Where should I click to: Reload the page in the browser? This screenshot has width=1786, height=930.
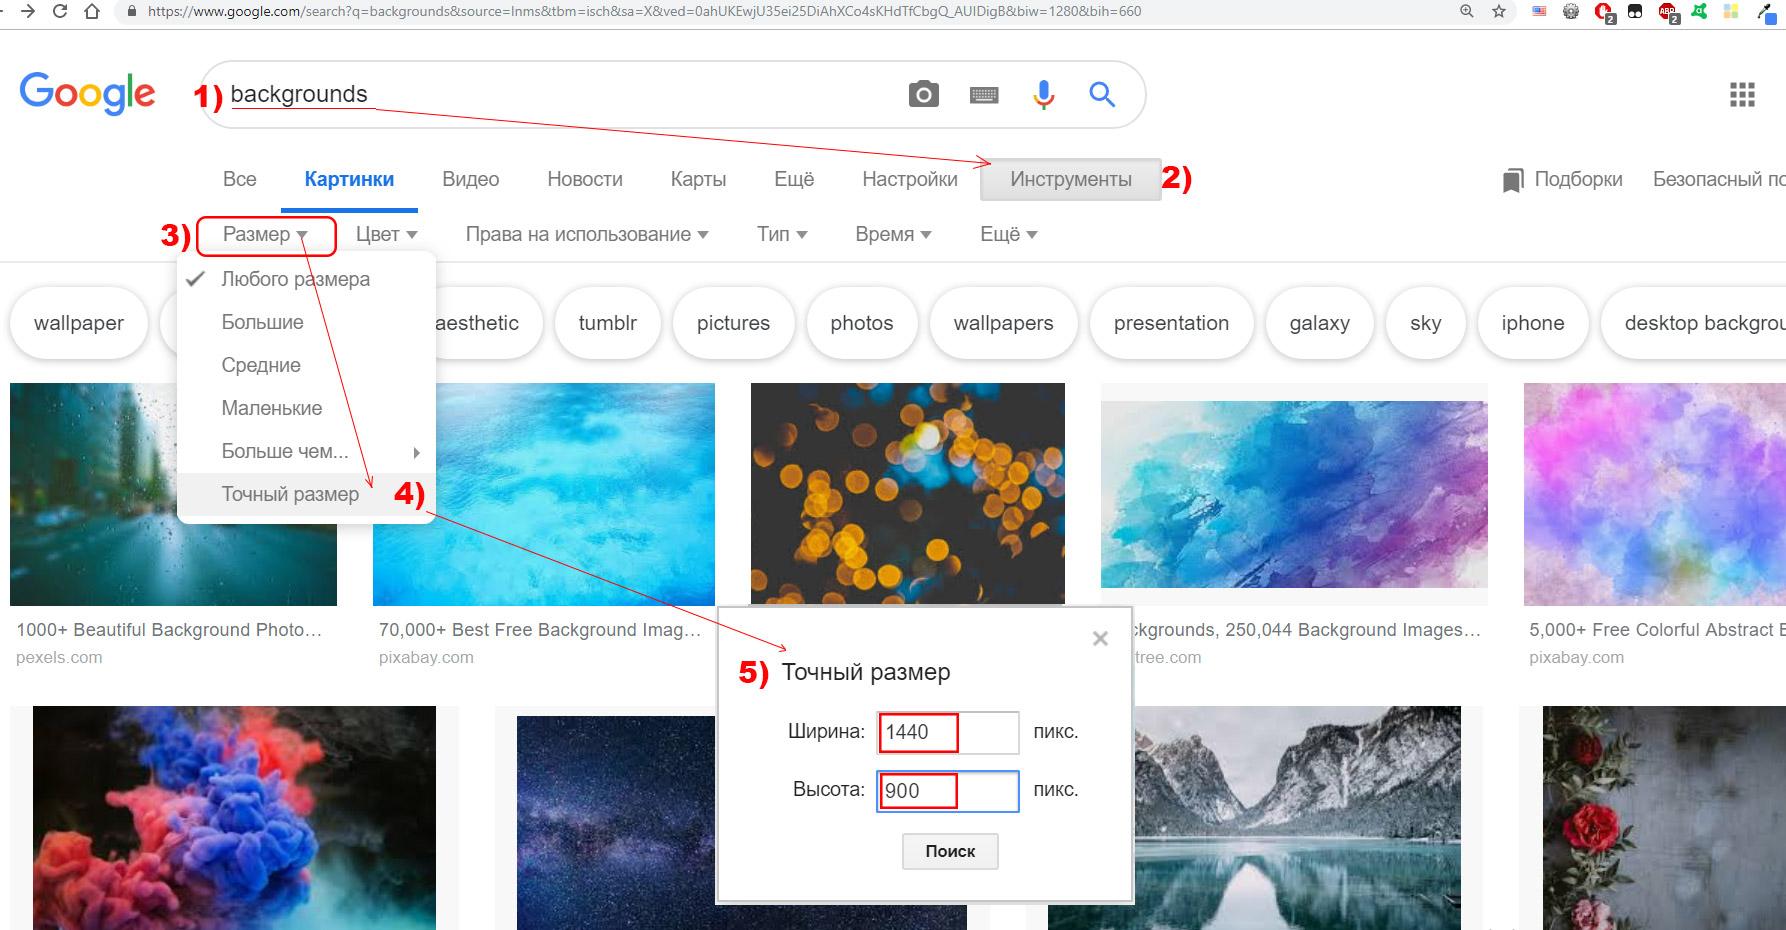[60, 12]
